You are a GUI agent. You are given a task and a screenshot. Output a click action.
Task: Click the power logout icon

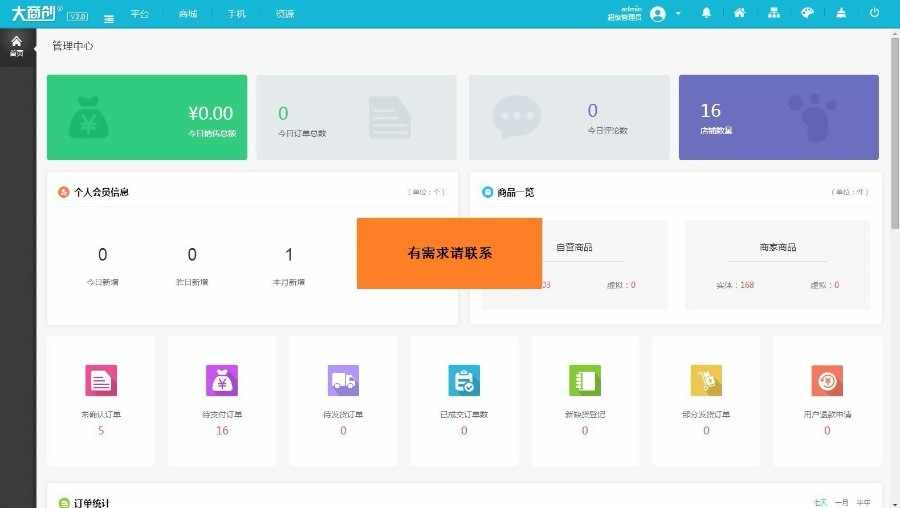pyautogui.click(x=874, y=13)
